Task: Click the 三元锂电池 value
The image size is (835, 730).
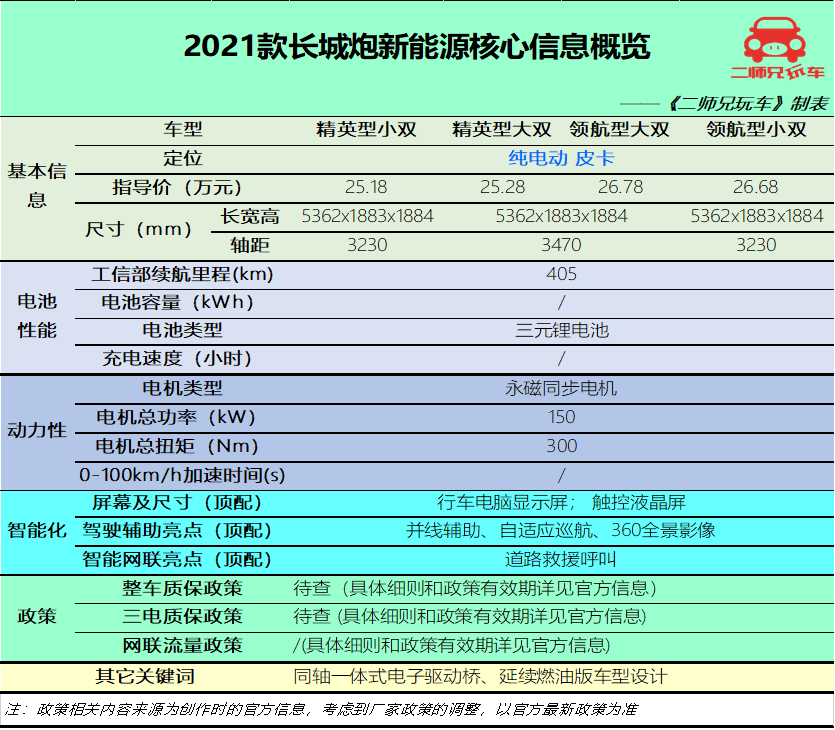Action: click(562, 331)
